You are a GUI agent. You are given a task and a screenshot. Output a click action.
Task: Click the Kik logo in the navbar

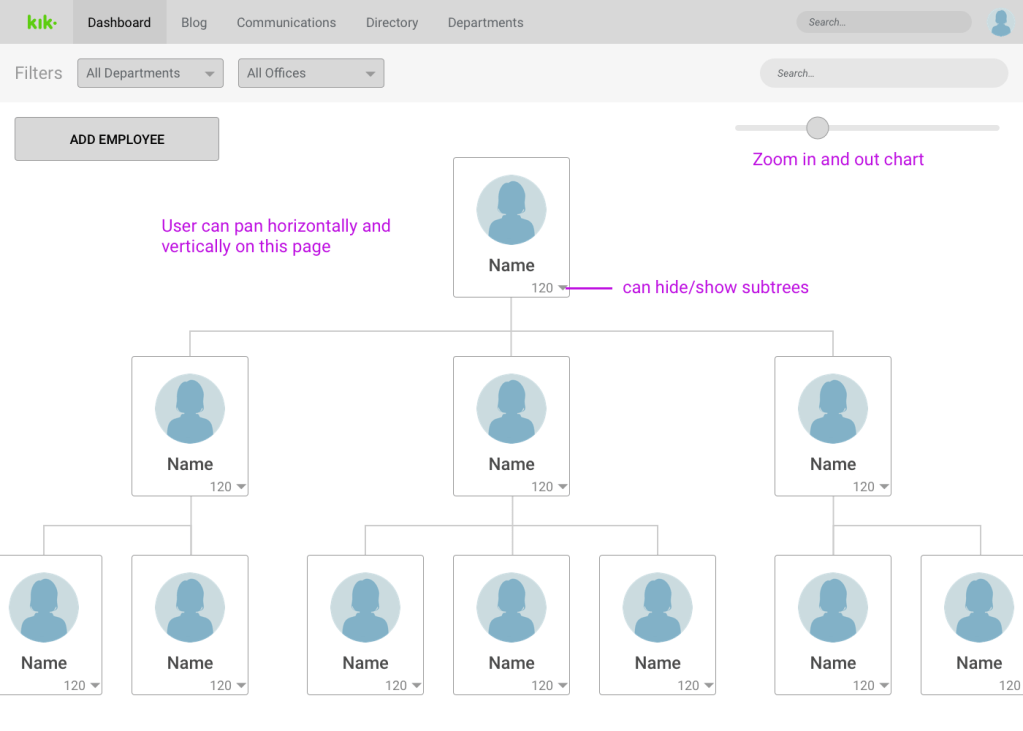coord(41,22)
